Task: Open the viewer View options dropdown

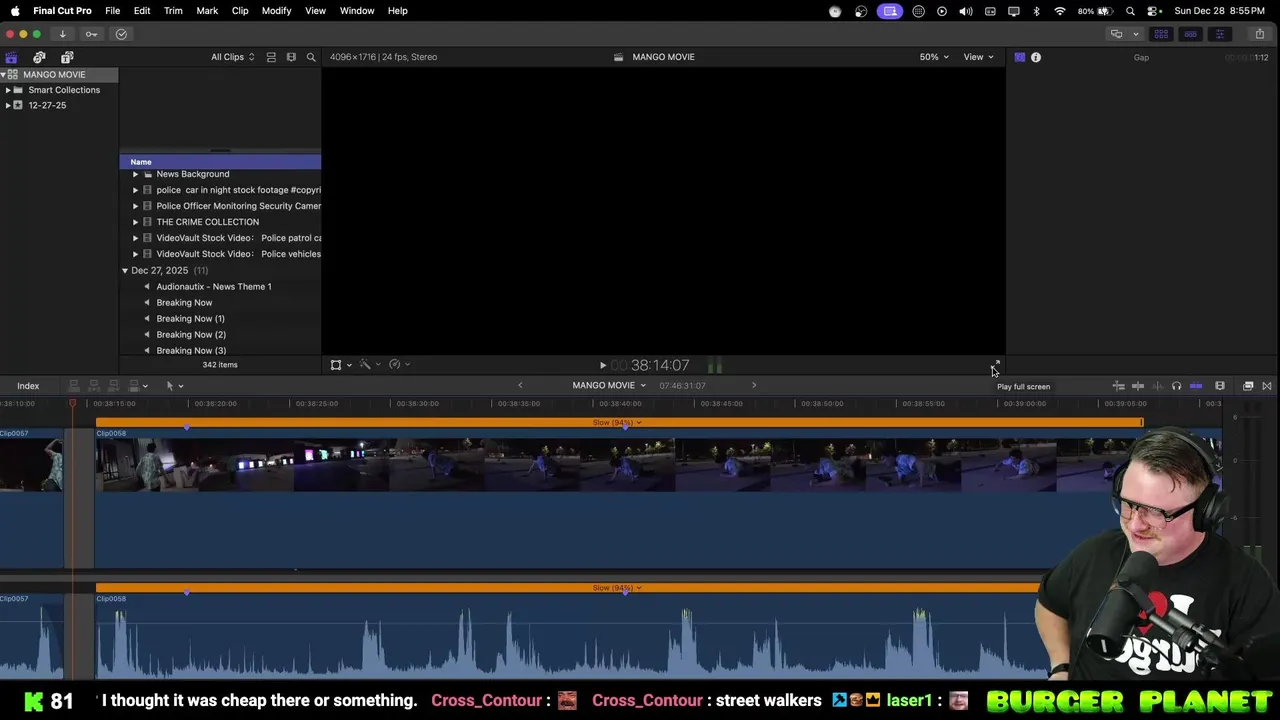Action: coord(978,57)
